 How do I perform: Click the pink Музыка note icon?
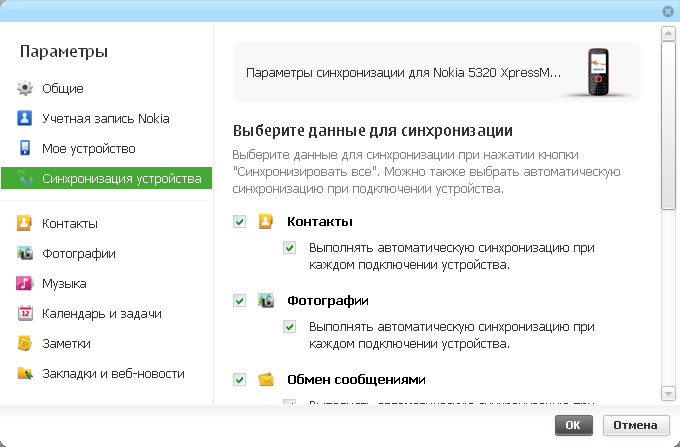pyautogui.click(x=25, y=284)
